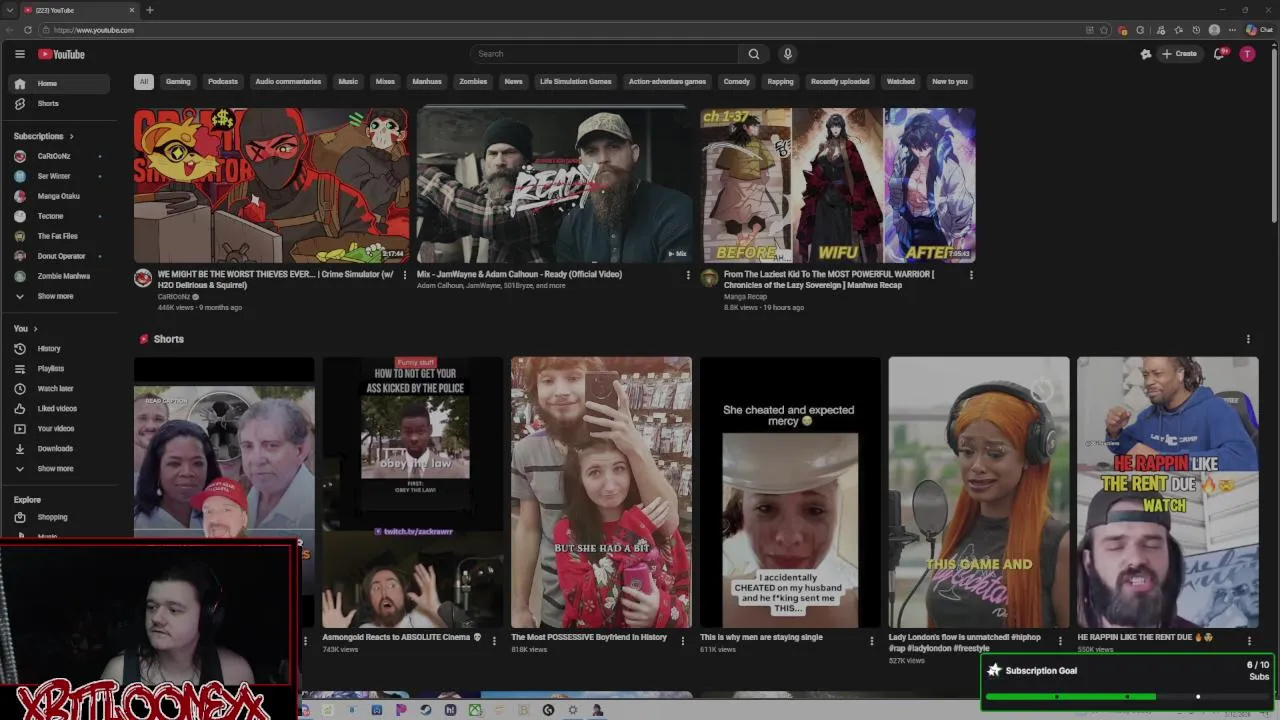
Task: Open a new browser tab
Action: point(149,10)
